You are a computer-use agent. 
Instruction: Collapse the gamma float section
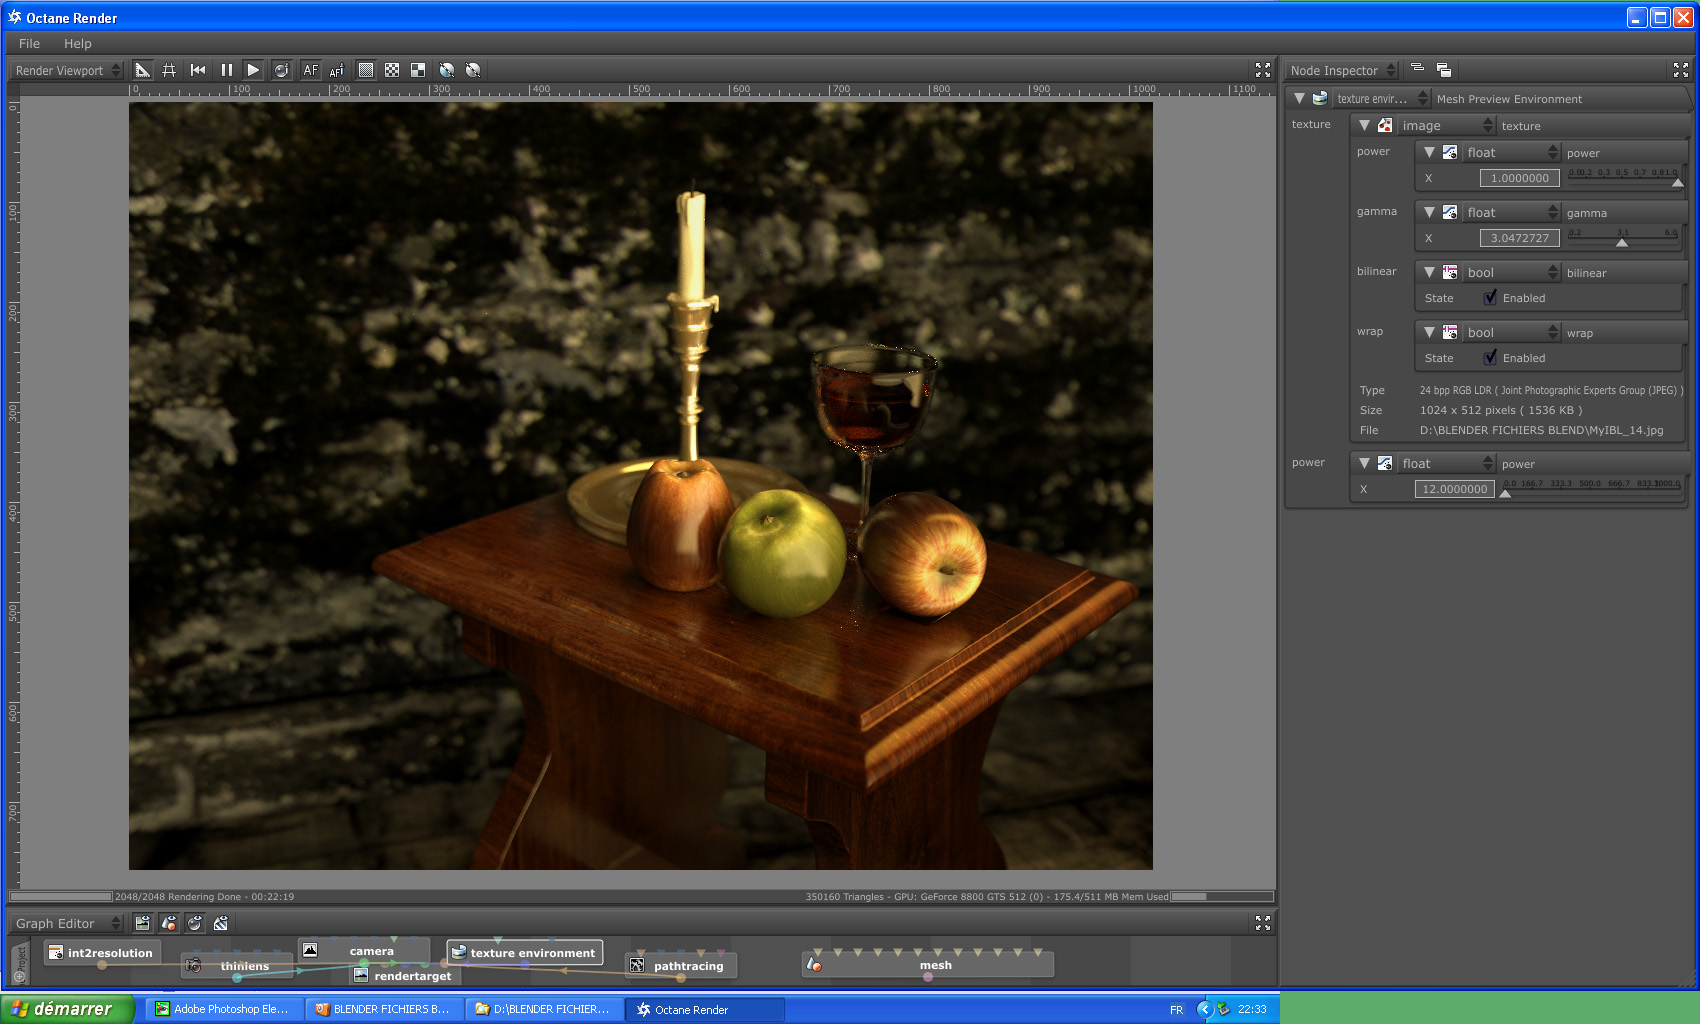tap(1429, 212)
